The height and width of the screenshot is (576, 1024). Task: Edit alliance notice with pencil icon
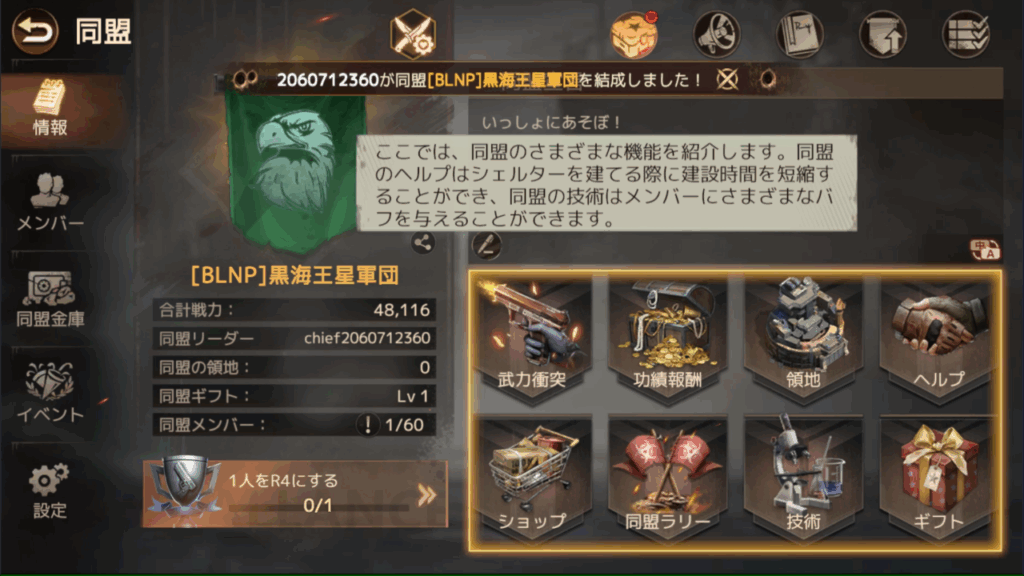[x=487, y=246]
